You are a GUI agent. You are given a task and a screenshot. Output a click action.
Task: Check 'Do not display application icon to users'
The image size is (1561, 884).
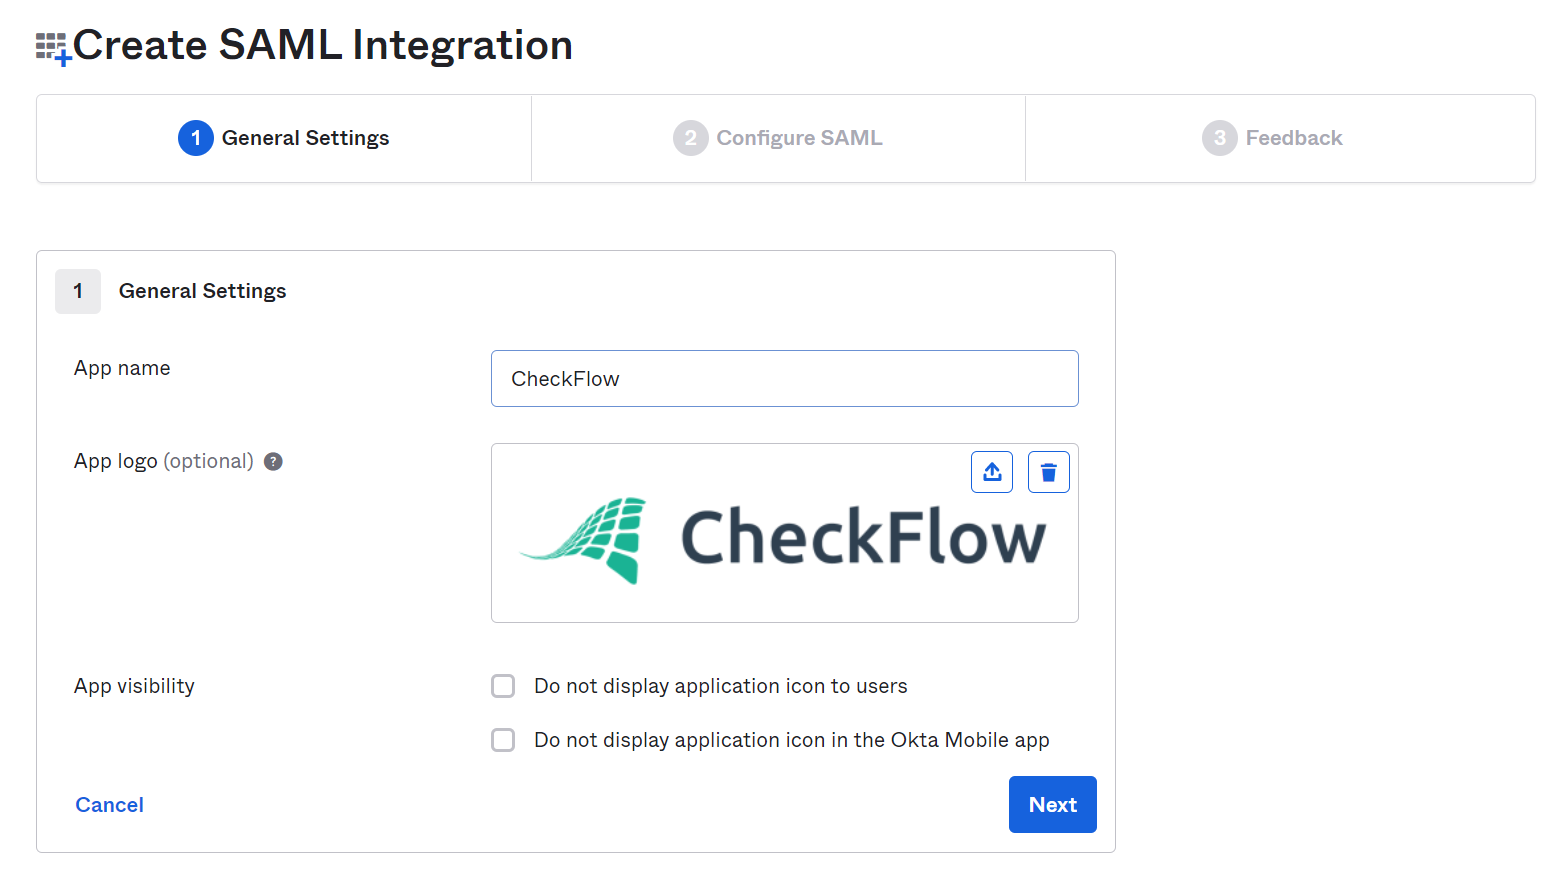503,686
